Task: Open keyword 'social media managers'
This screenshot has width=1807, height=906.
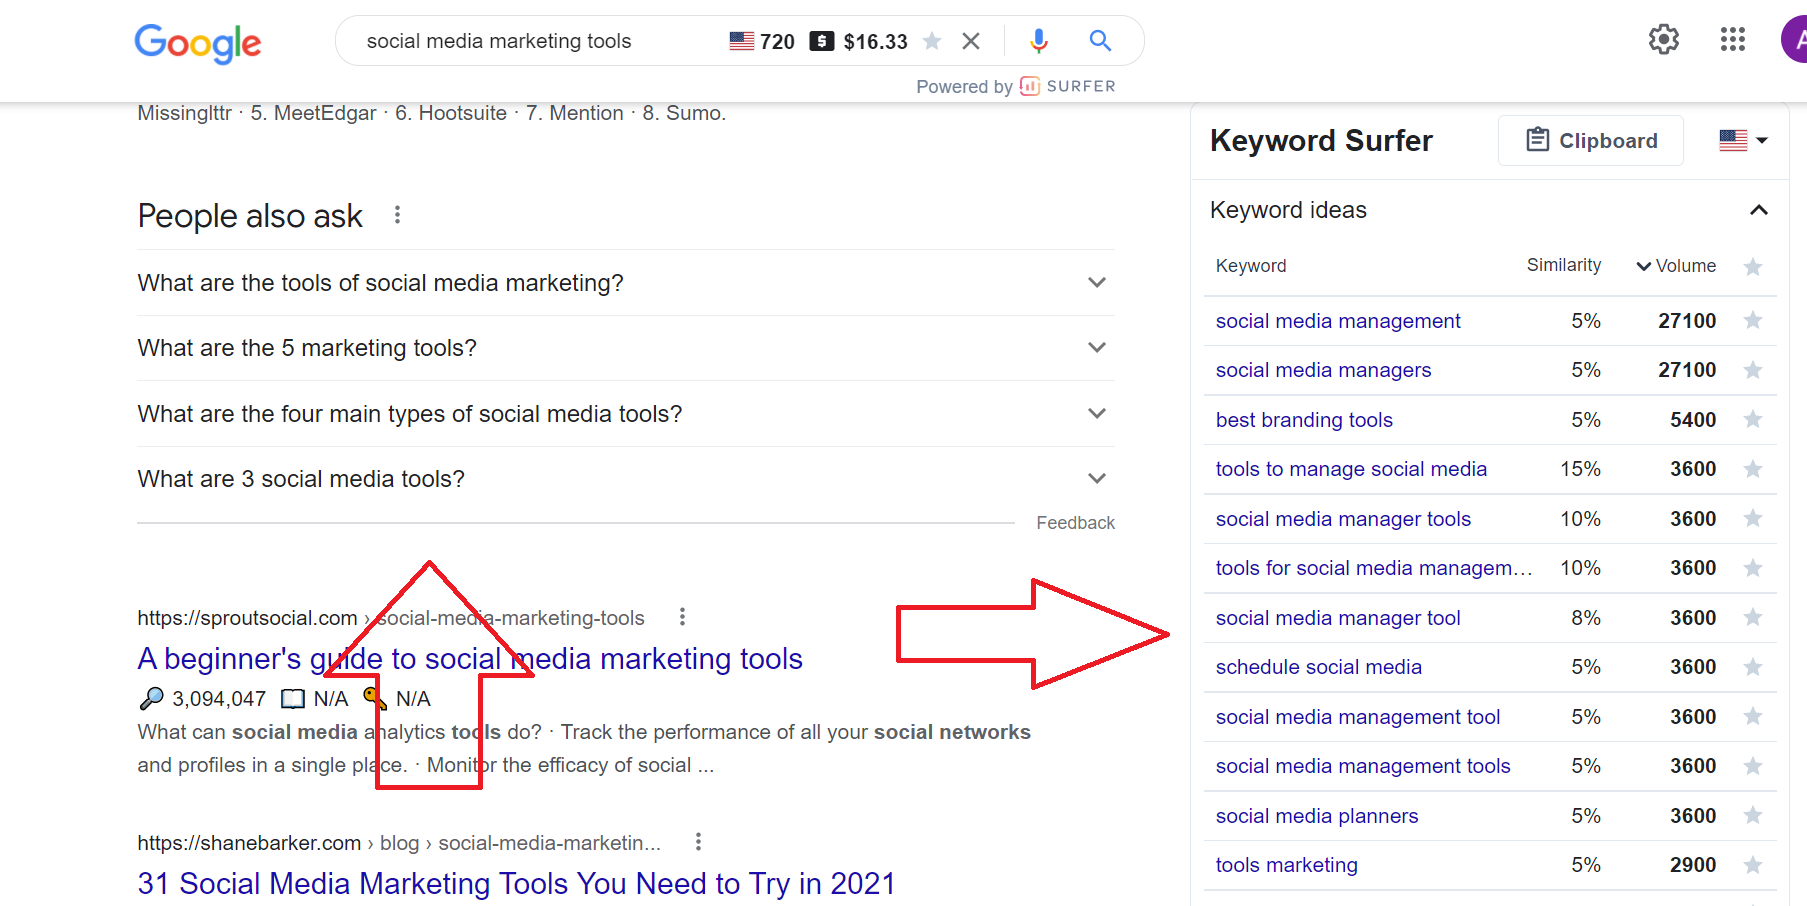Action: click(x=1323, y=370)
